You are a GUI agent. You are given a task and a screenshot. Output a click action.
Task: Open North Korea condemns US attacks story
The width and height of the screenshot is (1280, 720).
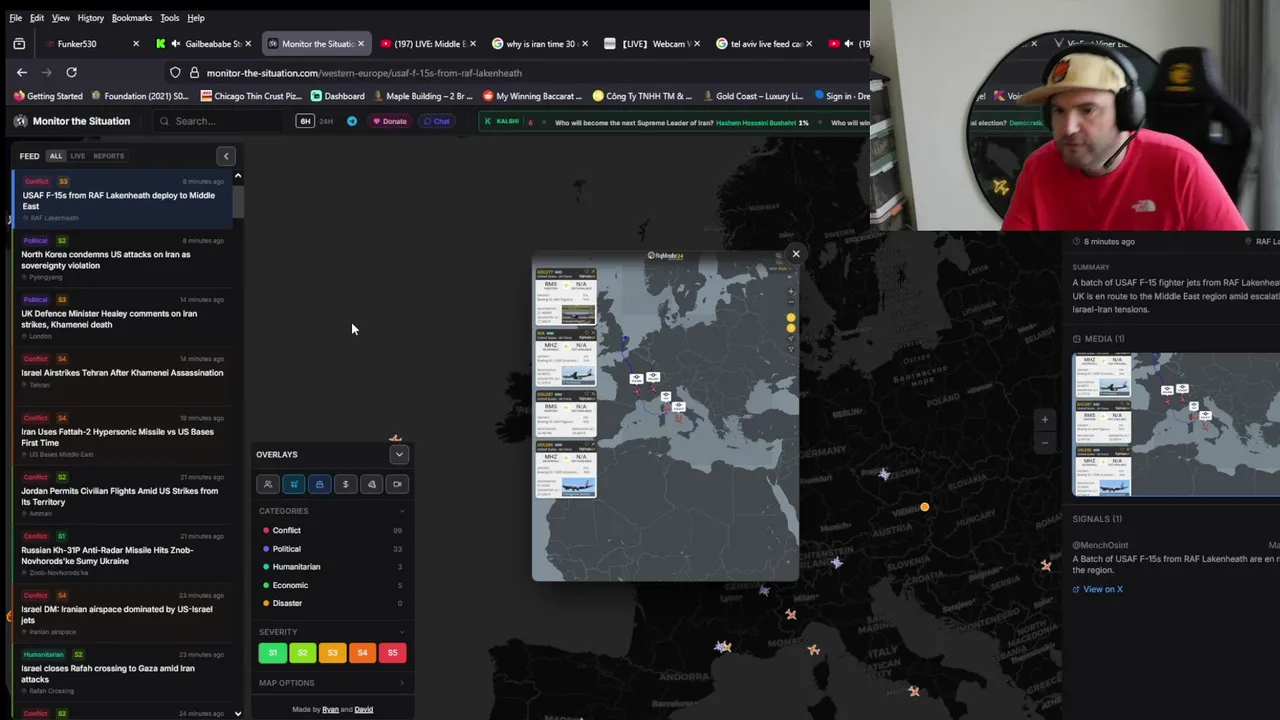[122, 260]
